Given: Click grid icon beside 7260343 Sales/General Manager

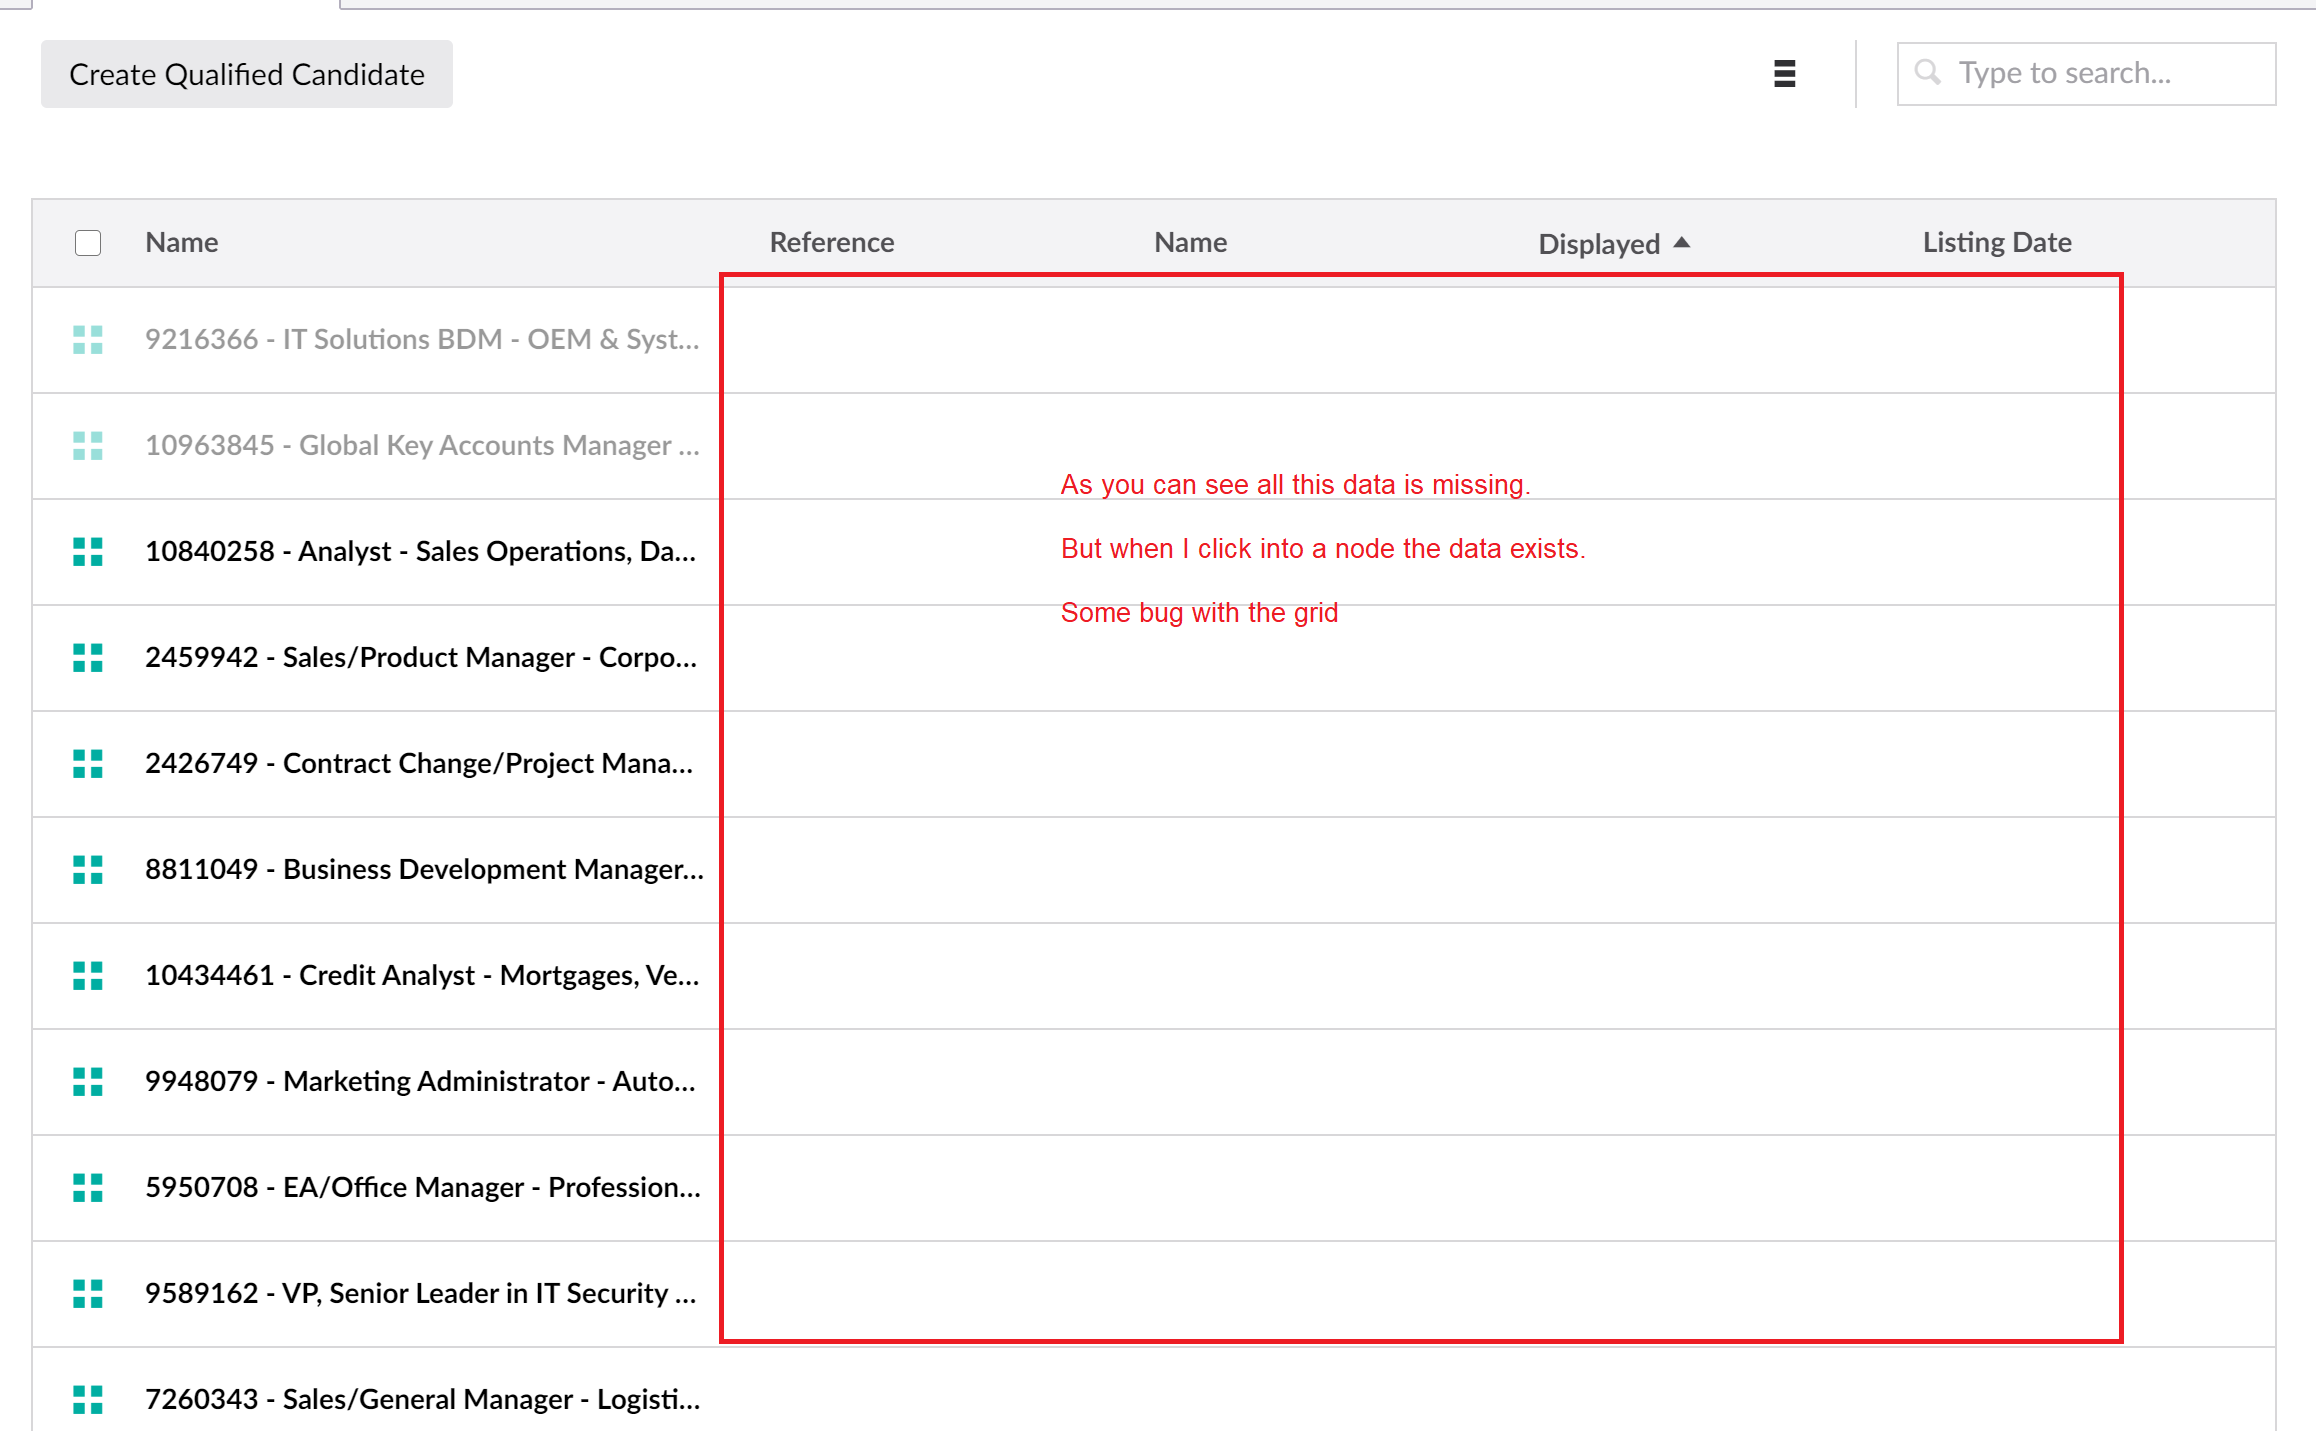Looking at the screenshot, I should tap(88, 1400).
